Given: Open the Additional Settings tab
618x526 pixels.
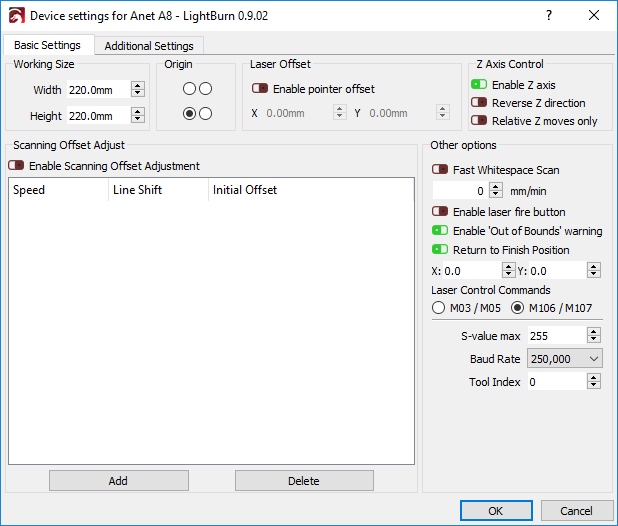Looking at the screenshot, I should point(149,46).
